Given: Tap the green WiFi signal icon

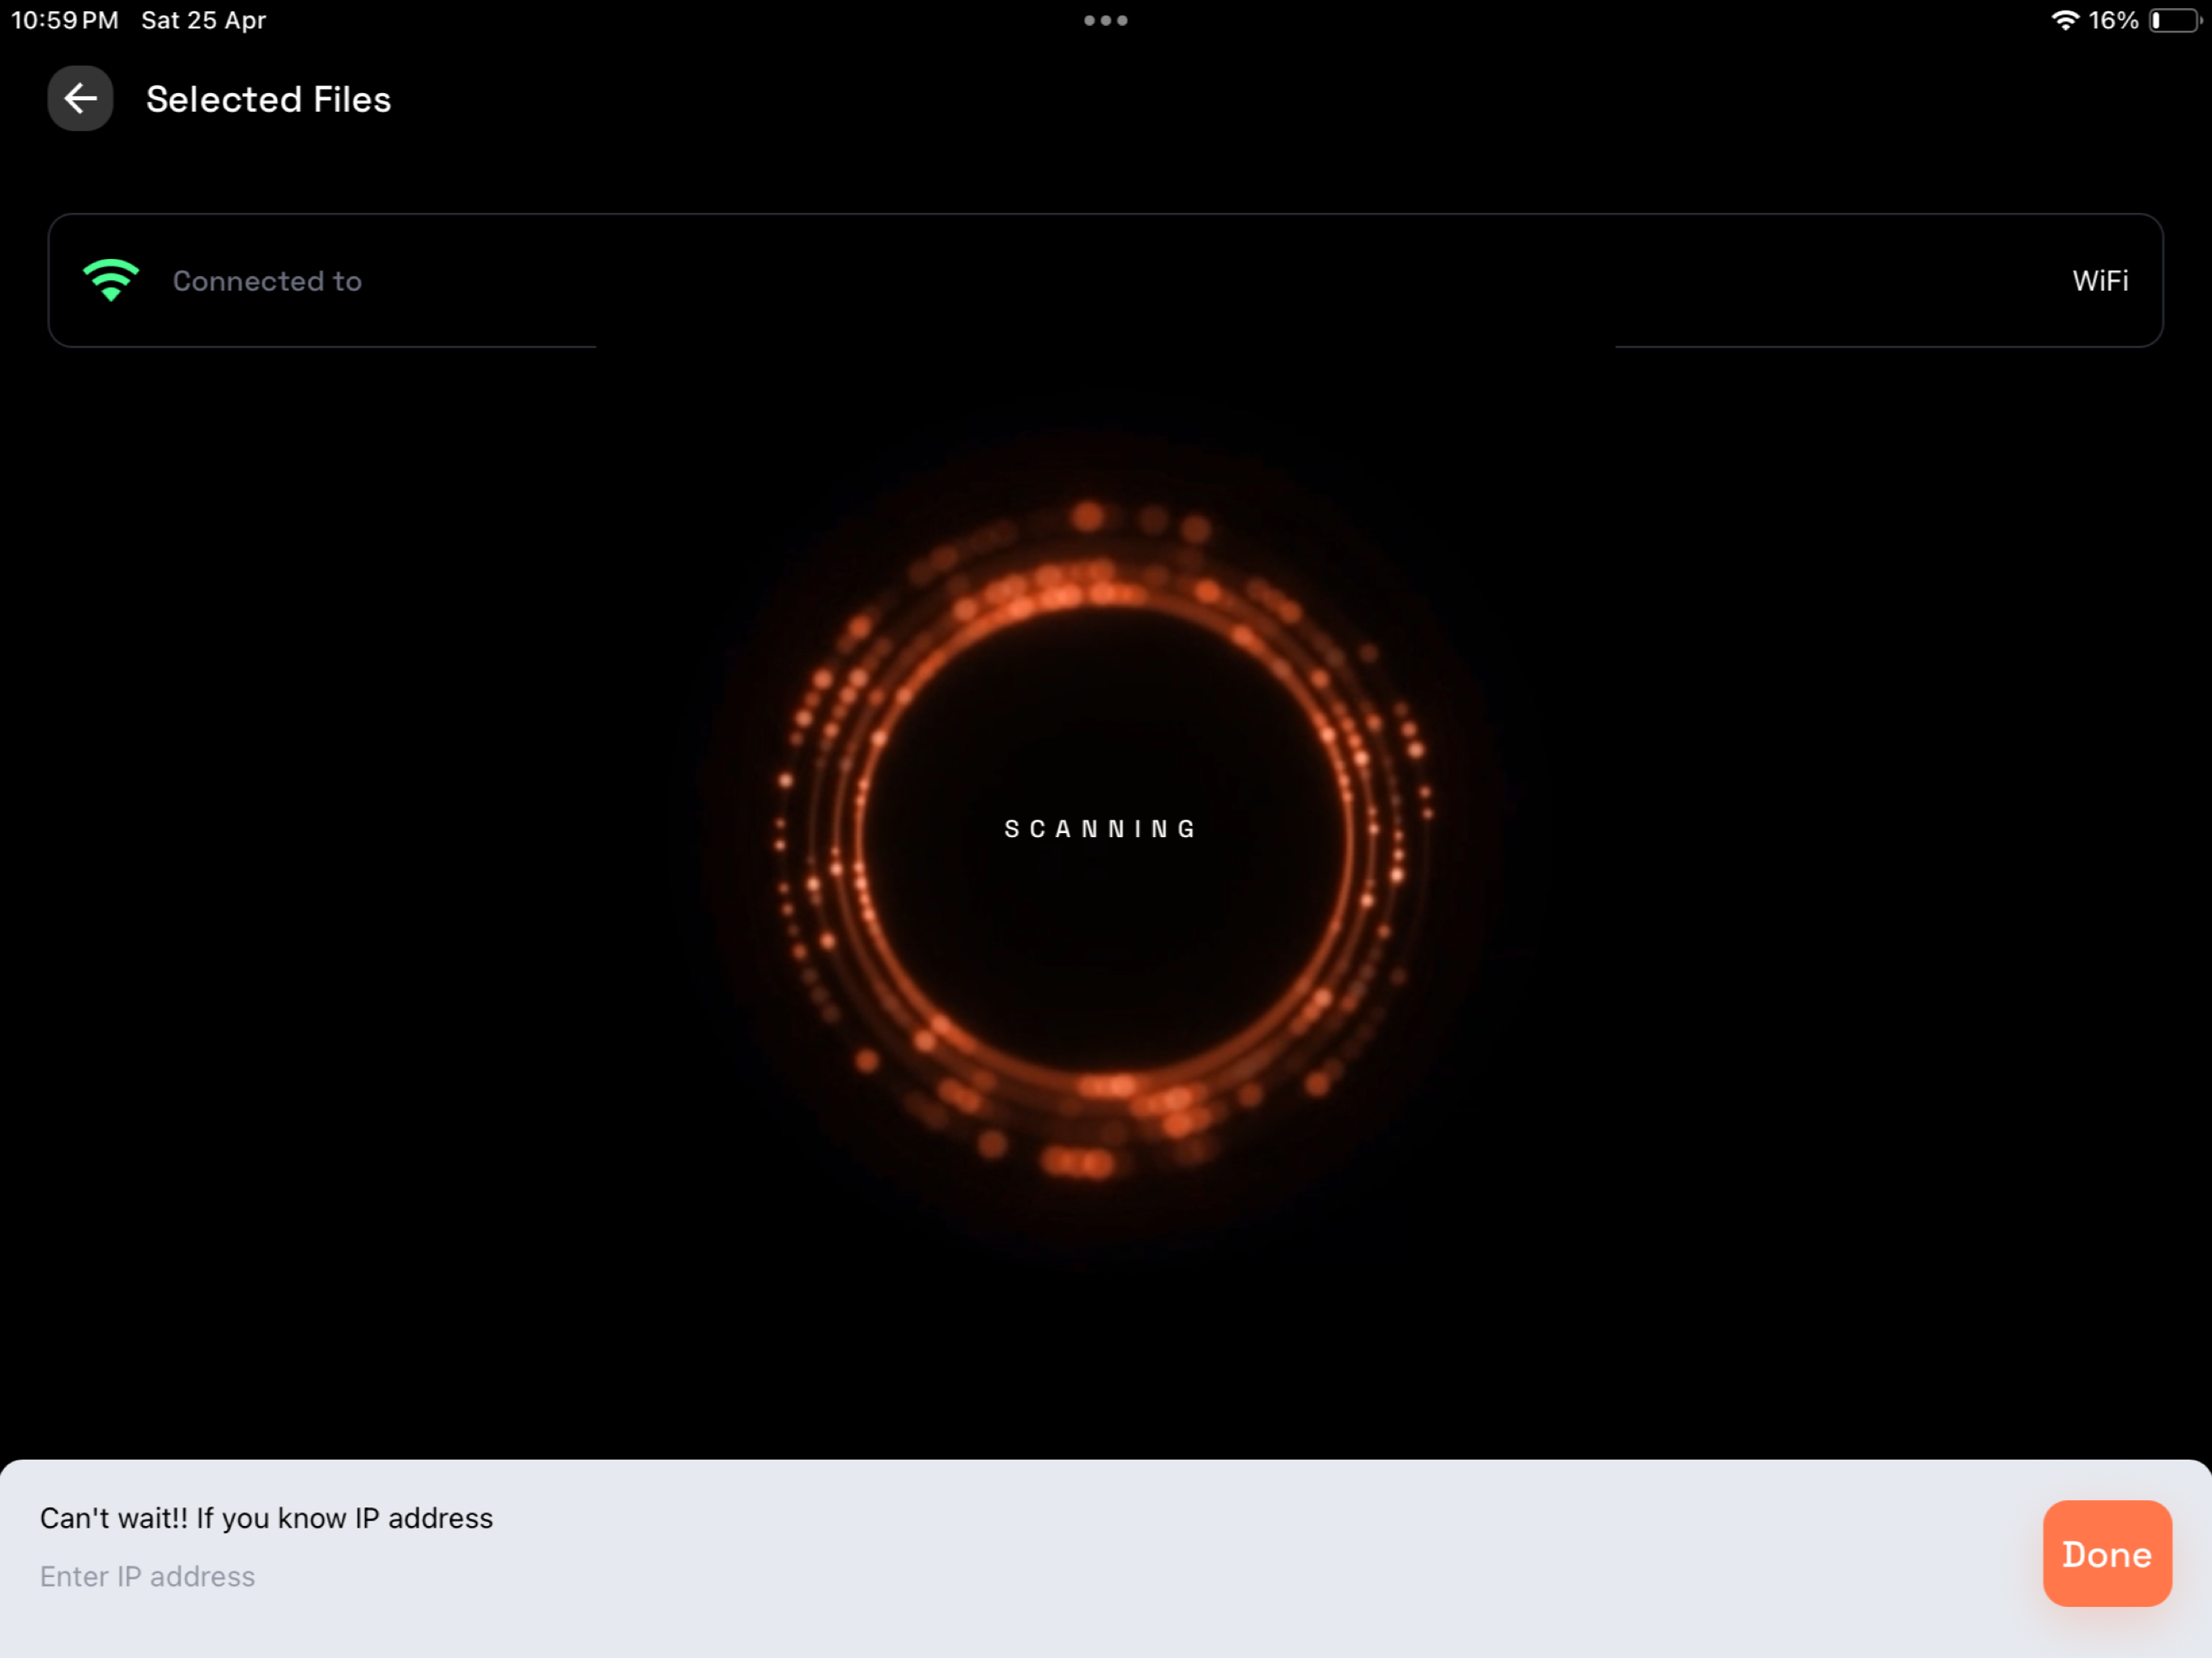Looking at the screenshot, I should pos(111,280).
